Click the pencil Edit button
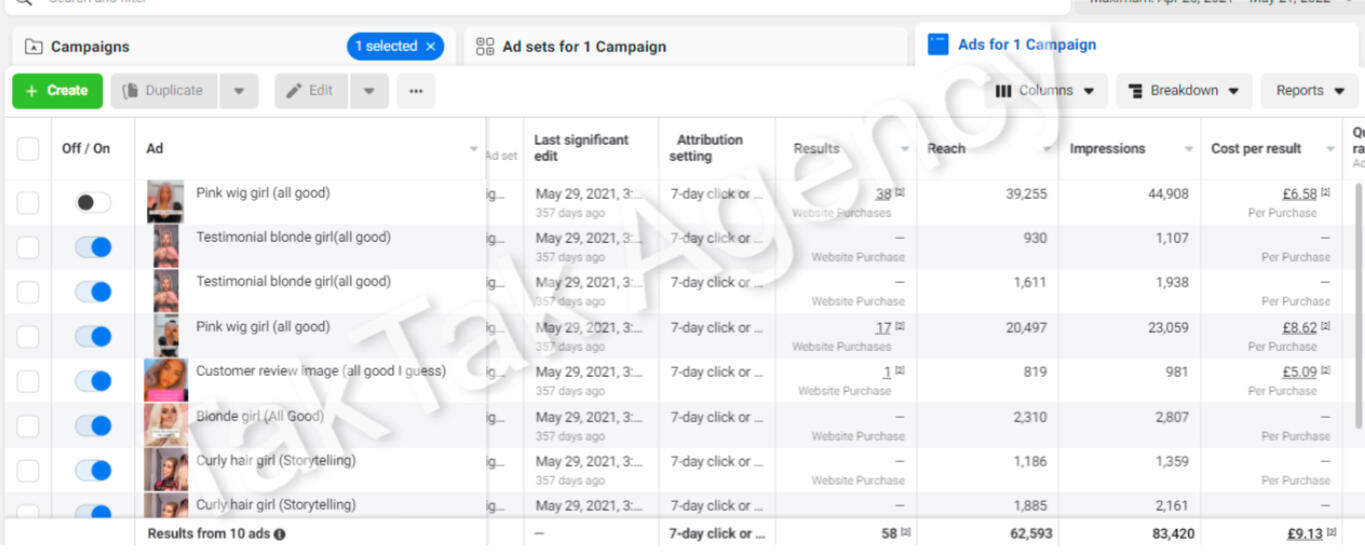Viewport: 1365px width, 555px height. point(311,91)
